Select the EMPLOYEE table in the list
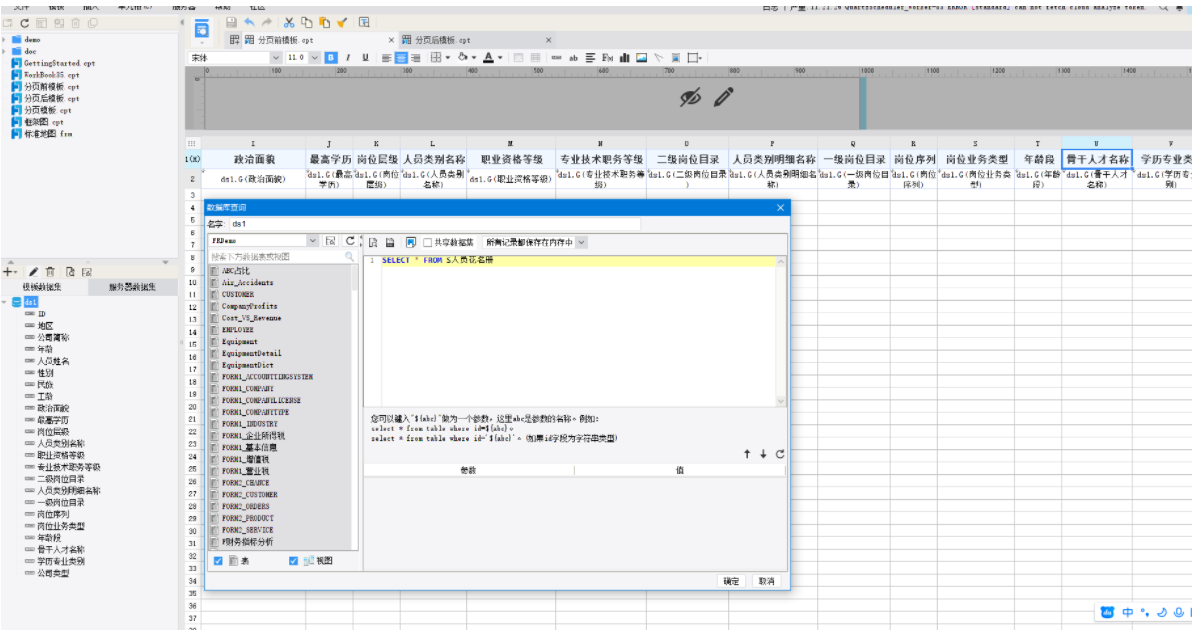Screen dimensions: 1199x641 coord(238,330)
